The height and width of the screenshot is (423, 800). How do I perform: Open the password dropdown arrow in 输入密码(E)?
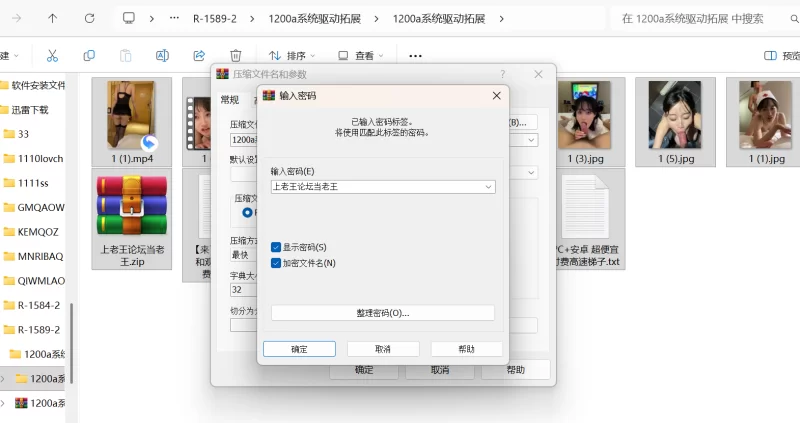(488, 187)
